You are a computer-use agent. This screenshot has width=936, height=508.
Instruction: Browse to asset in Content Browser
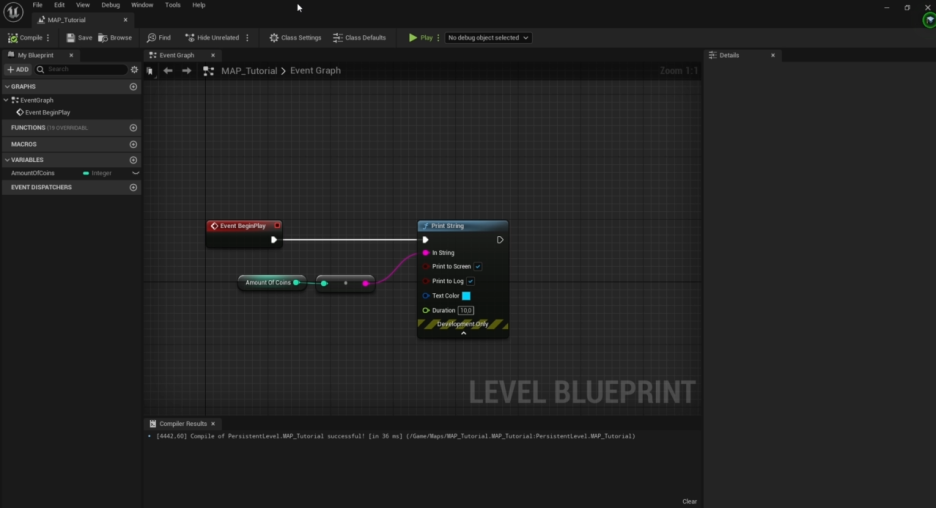click(x=115, y=38)
